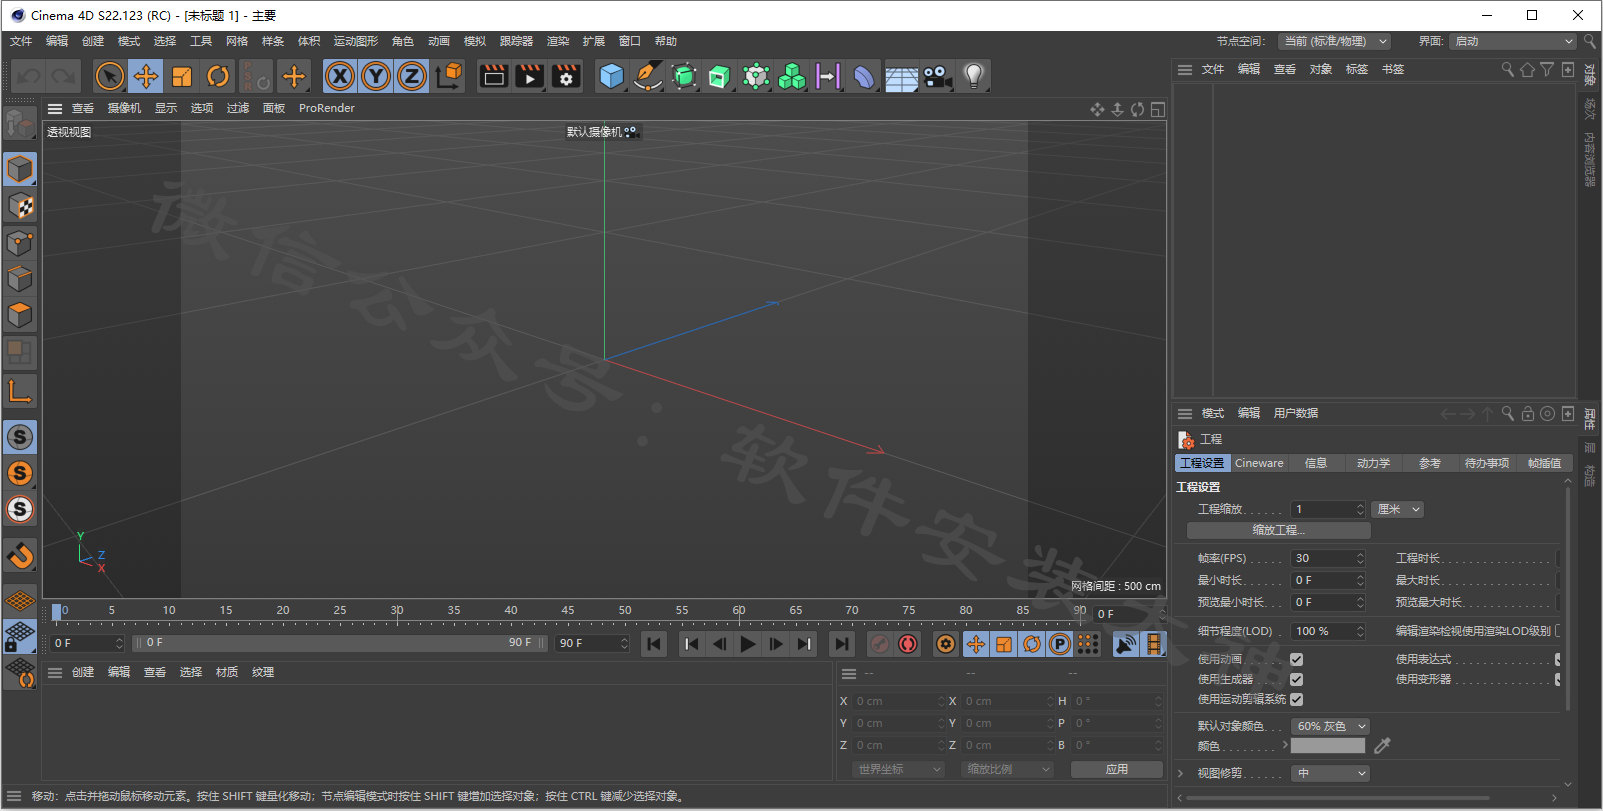Activate the Scale tool
The height and width of the screenshot is (811, 1603).
(x=182, y=76)
